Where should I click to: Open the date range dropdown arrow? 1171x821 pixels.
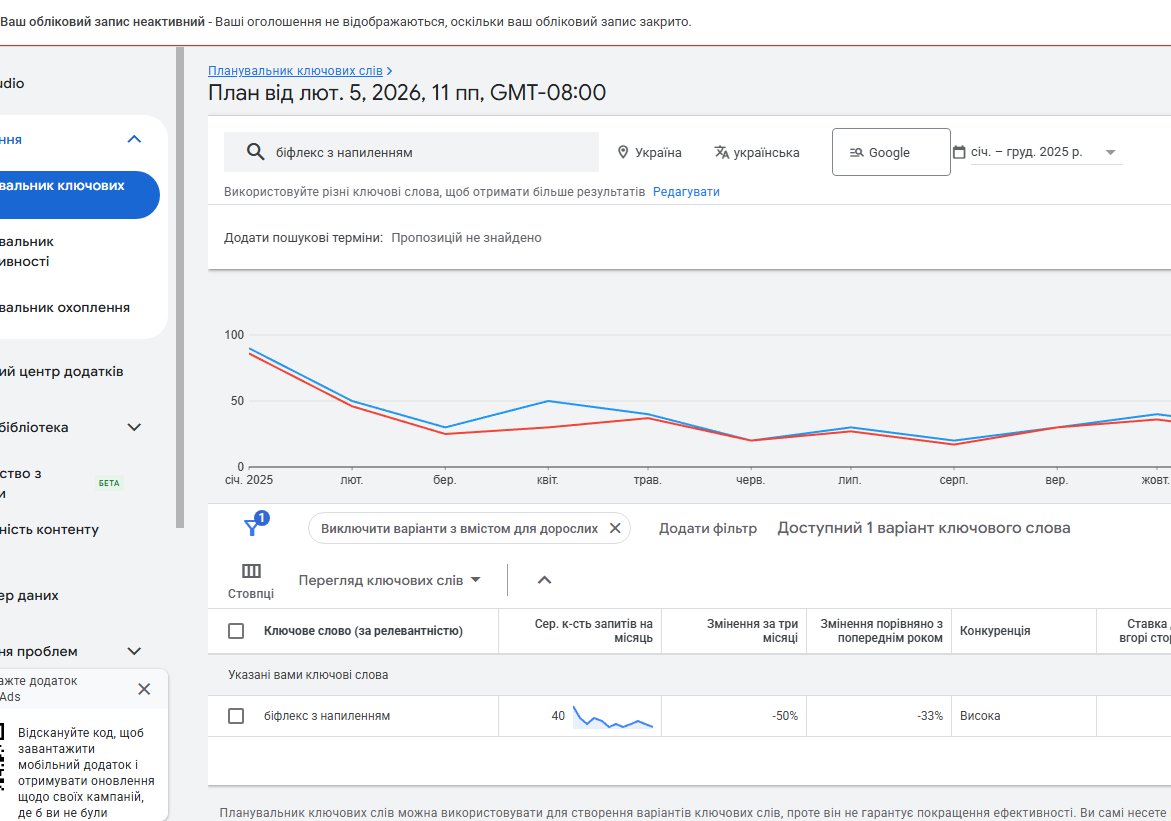[1110, 153]
